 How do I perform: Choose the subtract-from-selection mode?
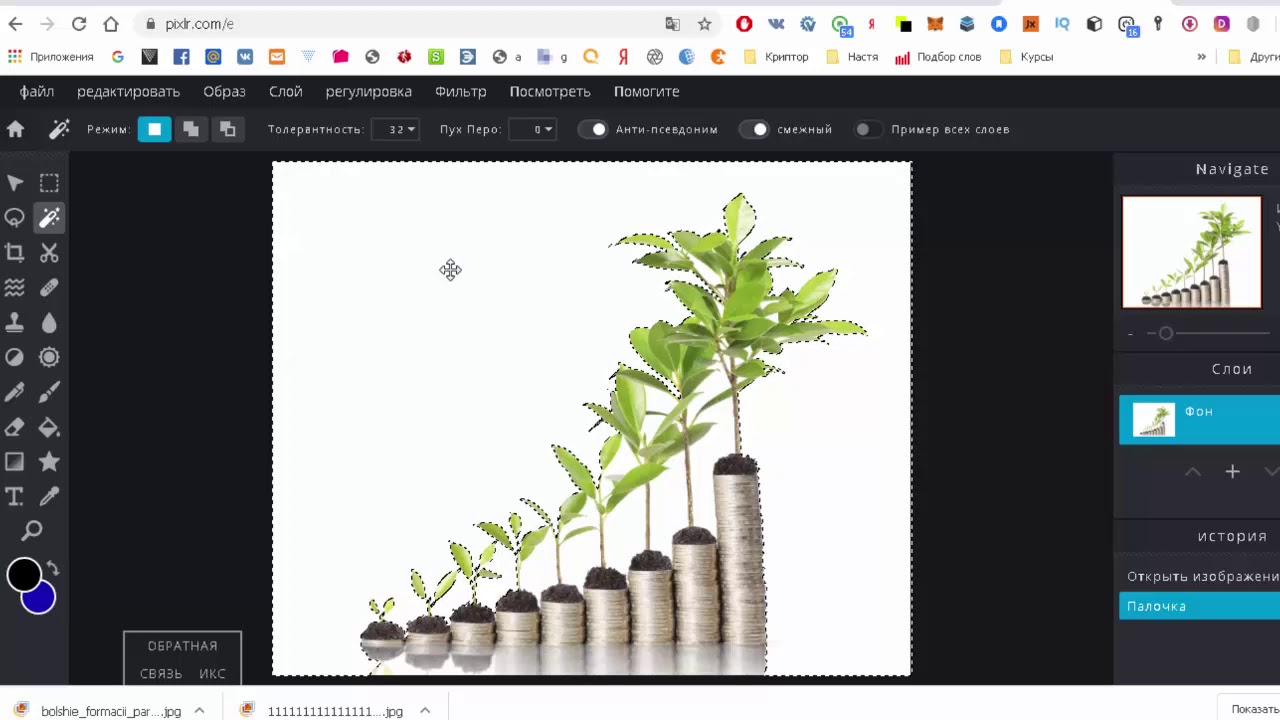point(228,129)
